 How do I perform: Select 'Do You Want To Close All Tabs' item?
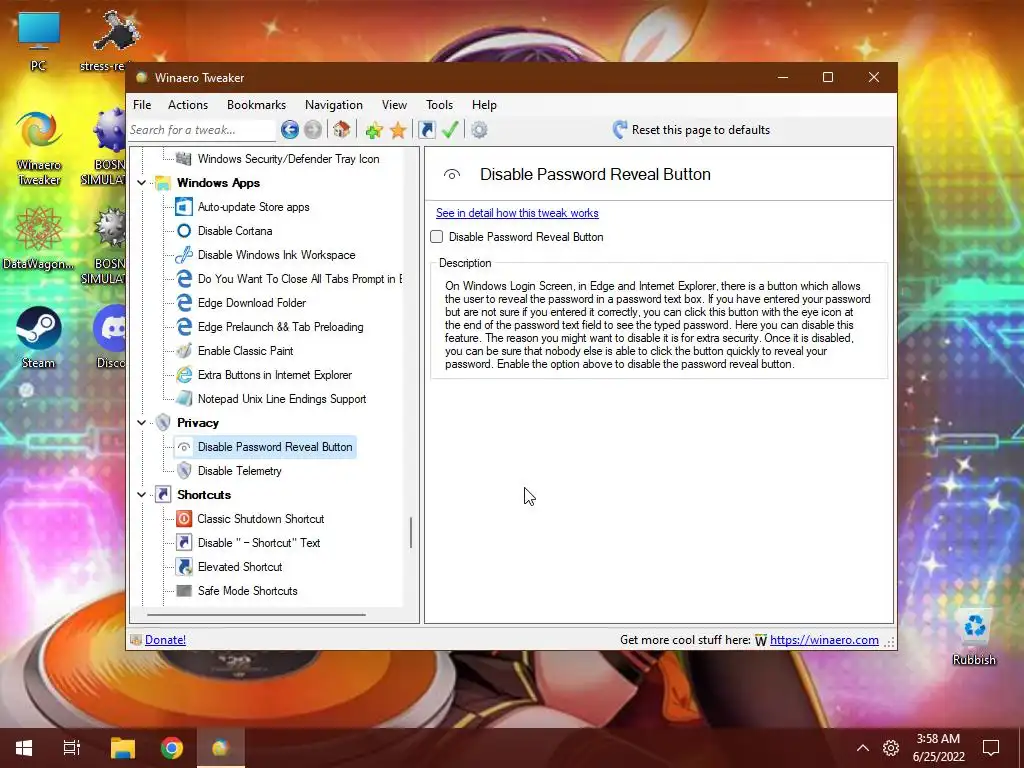[300, 279]
